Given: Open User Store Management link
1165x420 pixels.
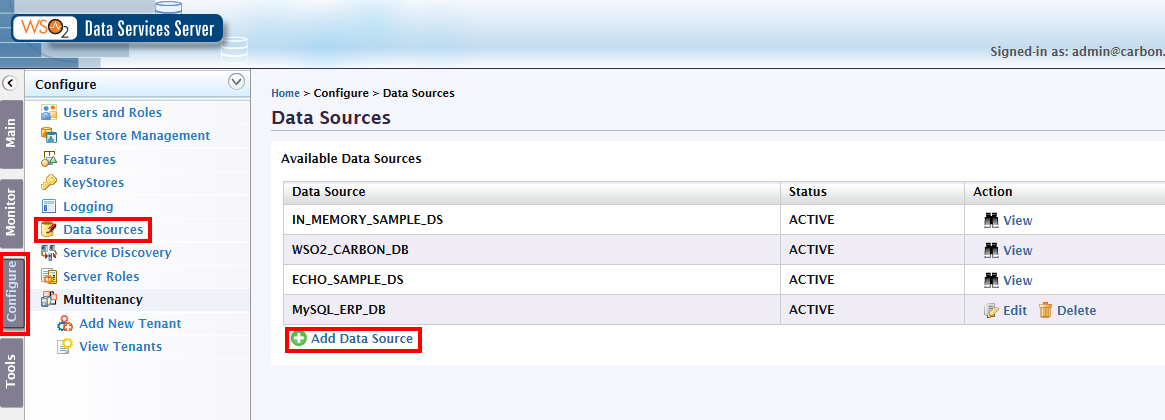Looking at the screenshot, I should (x=137, y=136).
